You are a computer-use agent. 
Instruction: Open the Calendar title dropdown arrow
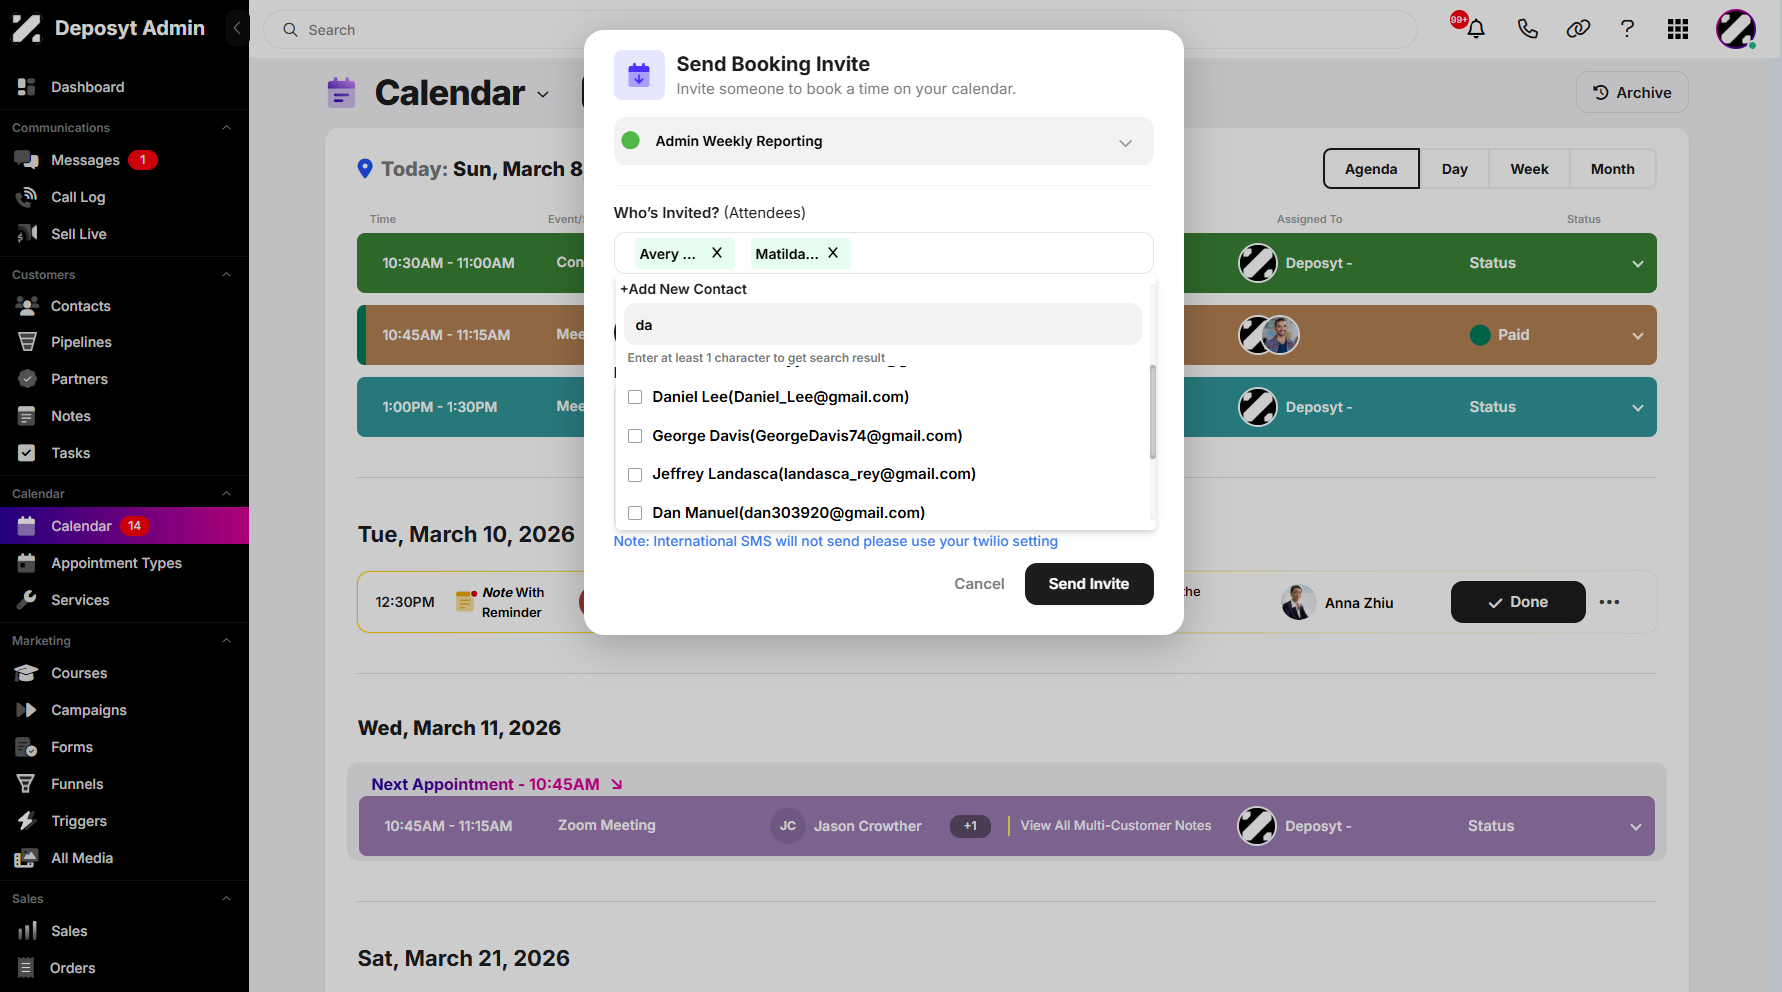coord(543,94)
